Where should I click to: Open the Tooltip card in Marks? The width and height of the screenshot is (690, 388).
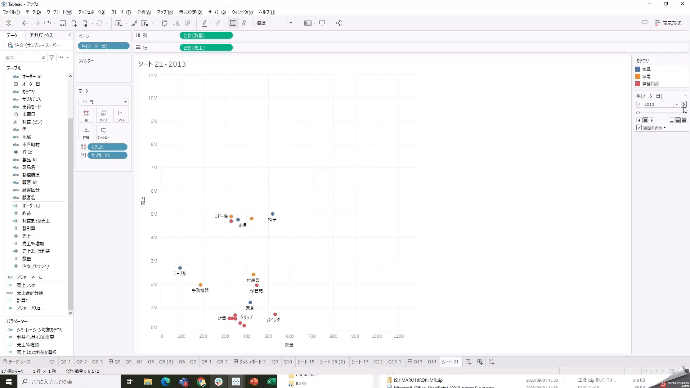(x=103, y=132)
